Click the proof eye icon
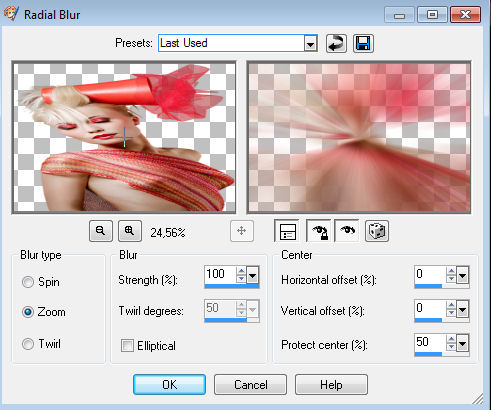This screenshot has width=491, height=410. coord(347,231)
